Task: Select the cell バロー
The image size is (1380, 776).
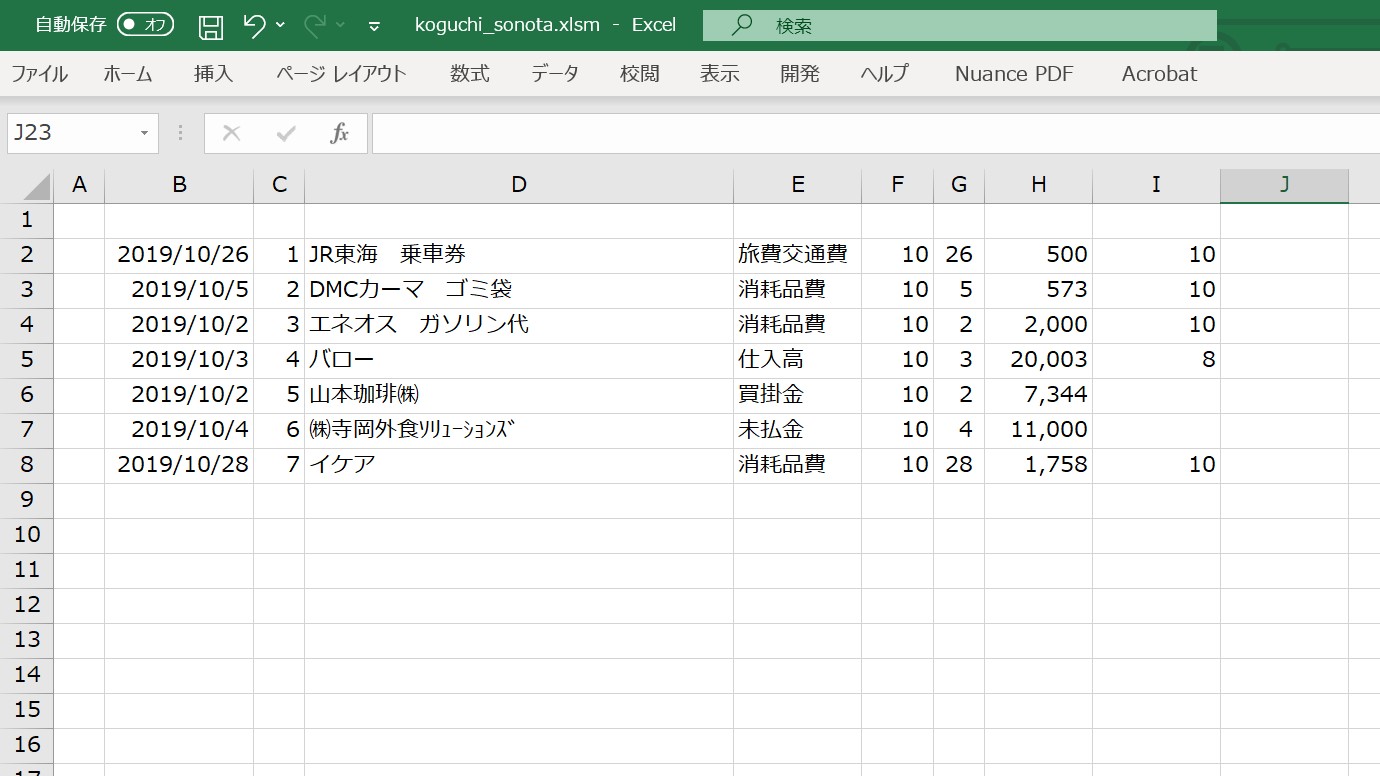Action: [x=518, y=359]
